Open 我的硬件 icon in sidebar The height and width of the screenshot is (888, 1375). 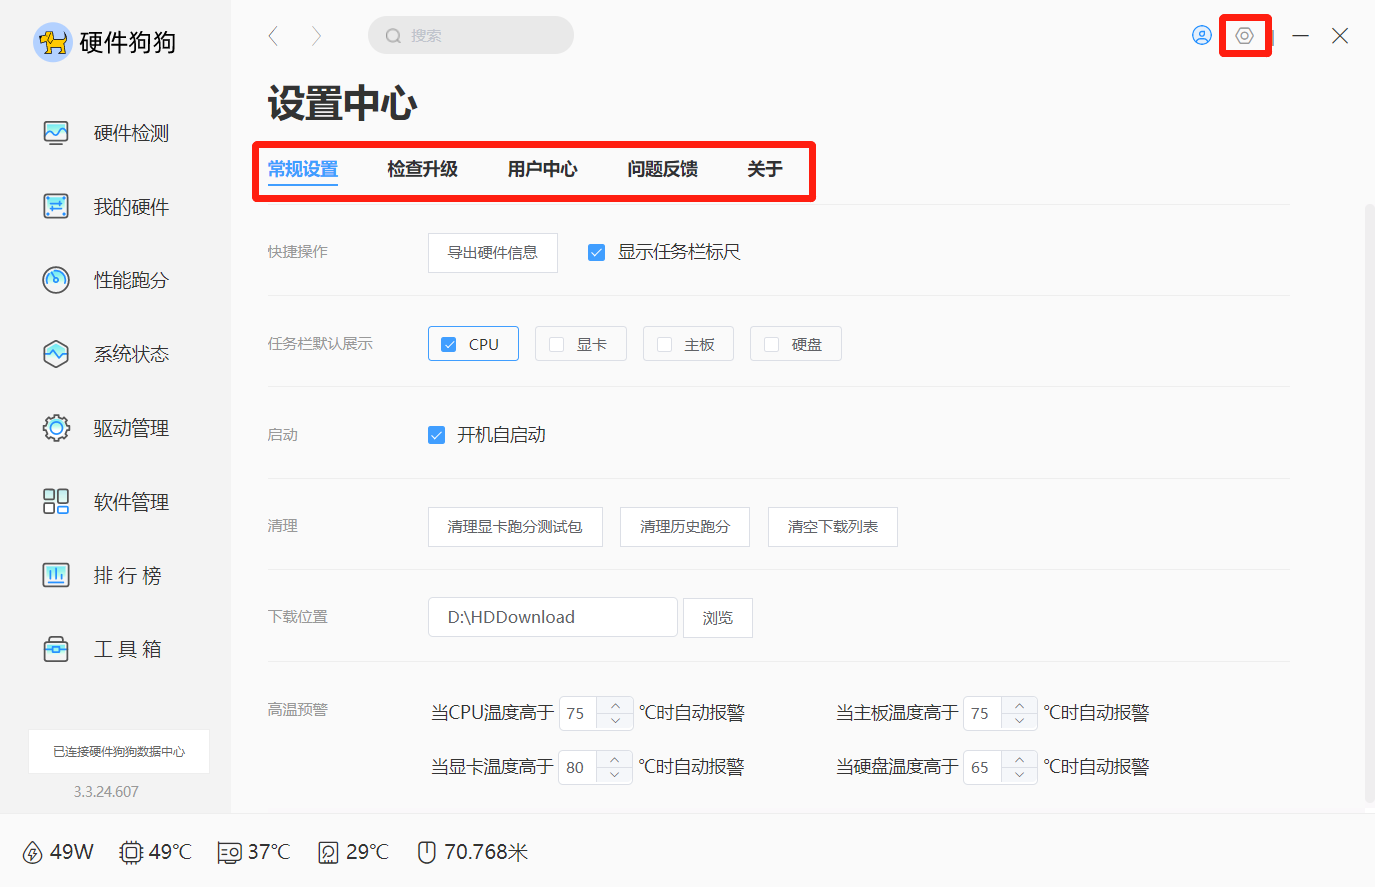(56, 206)
